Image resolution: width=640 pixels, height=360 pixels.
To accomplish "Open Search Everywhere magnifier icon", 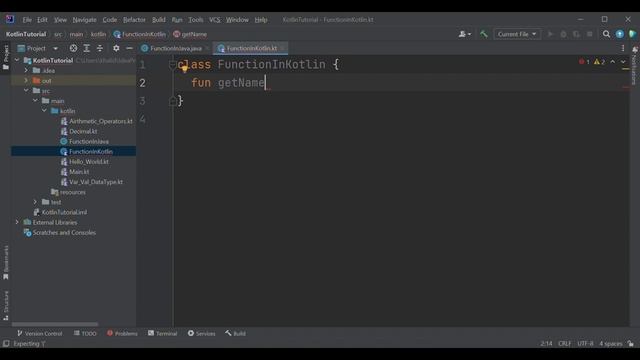I will tap(607, 34).
